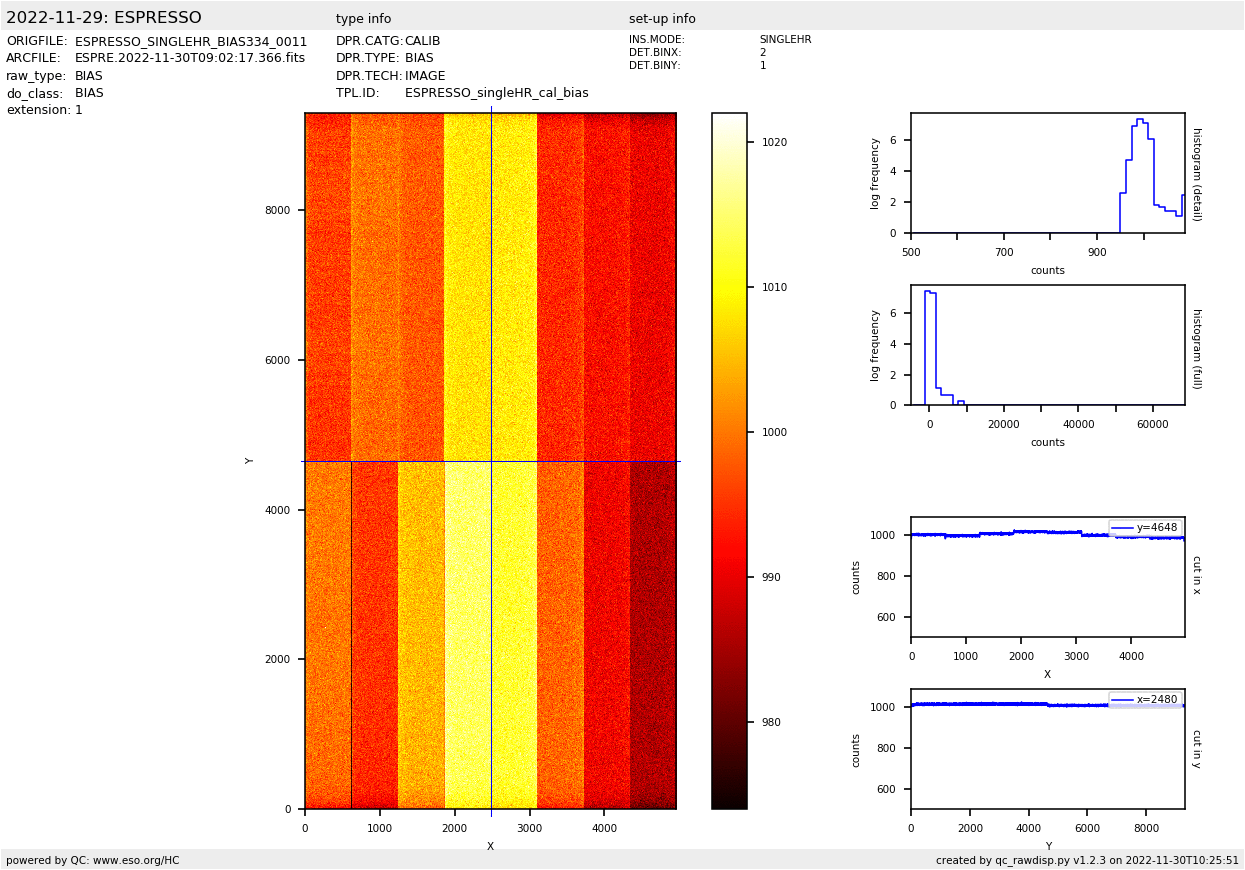Click the qc_rawdisp.py creation timestamp footer
This screenshot has width=1245, height=870.
(x=1087, y=860)
